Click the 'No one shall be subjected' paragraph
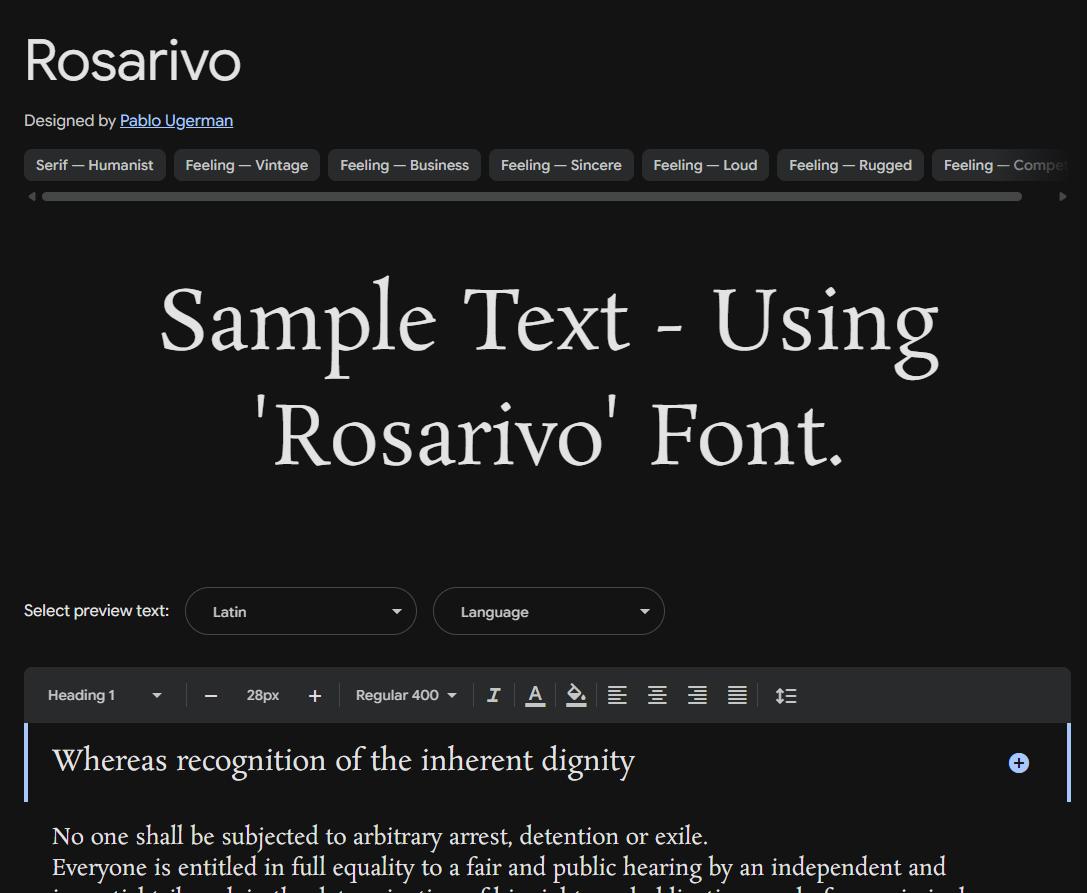The height and width of the screenshot is (893, 1087). pyautogui.click(x=380, y=836)
